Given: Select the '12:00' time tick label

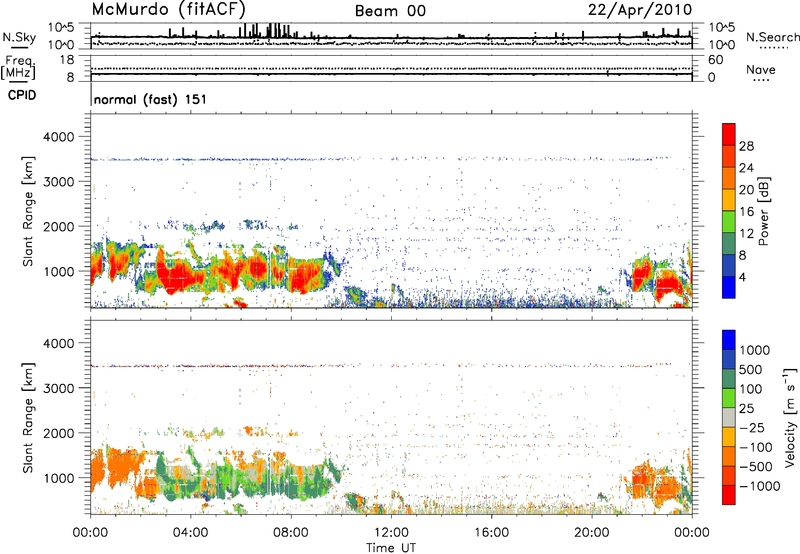Looking at the screenshot, I should 391,533.
